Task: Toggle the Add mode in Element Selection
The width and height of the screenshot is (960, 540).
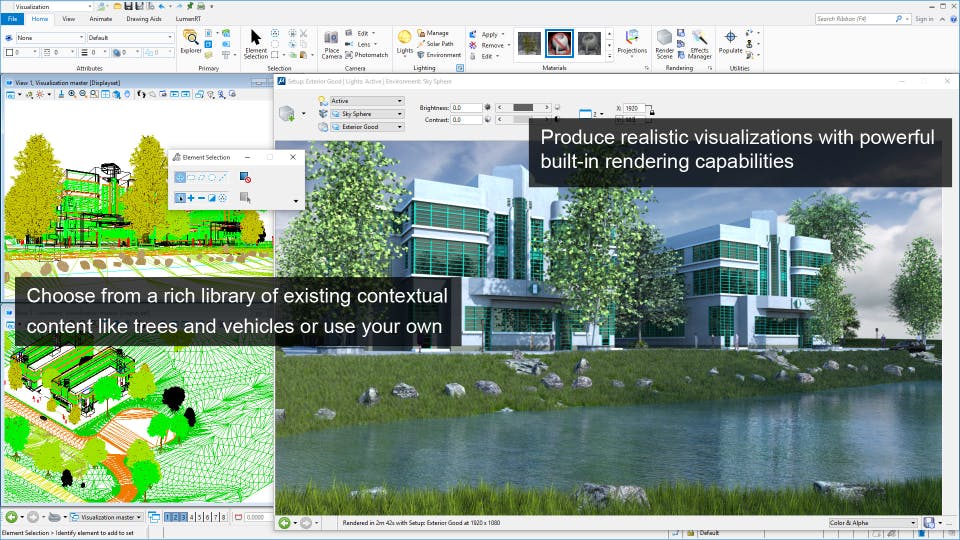Action: pos(191,198)
